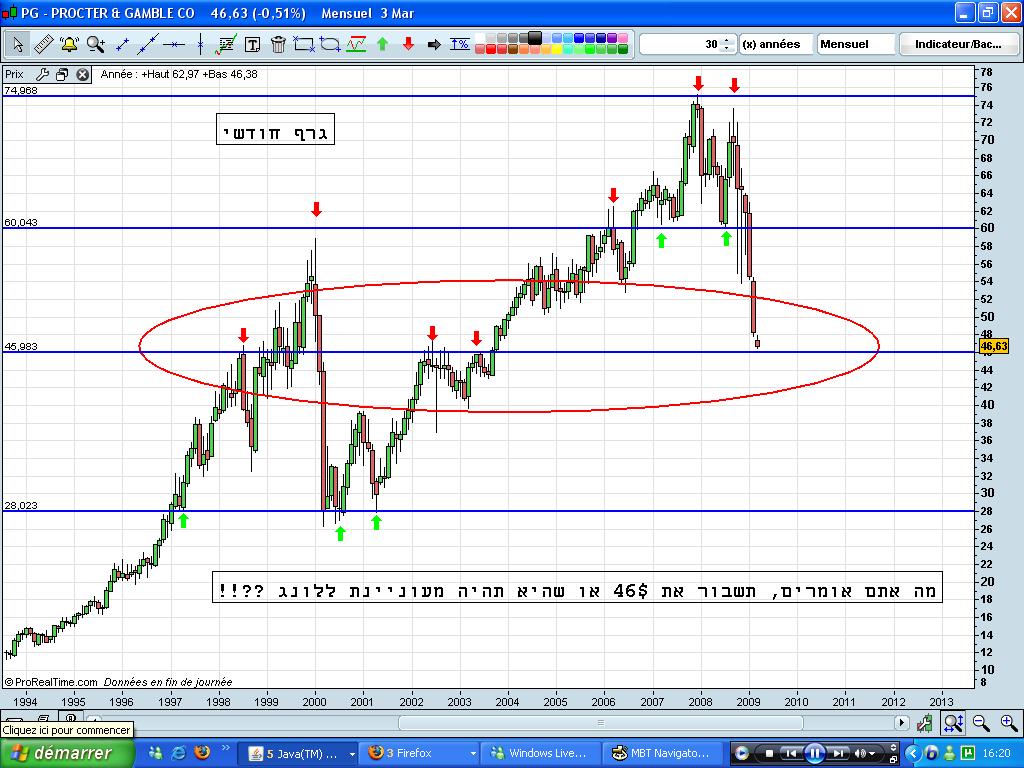
Task: Select the channel lines tool
Action: click(x=356, y=44)
